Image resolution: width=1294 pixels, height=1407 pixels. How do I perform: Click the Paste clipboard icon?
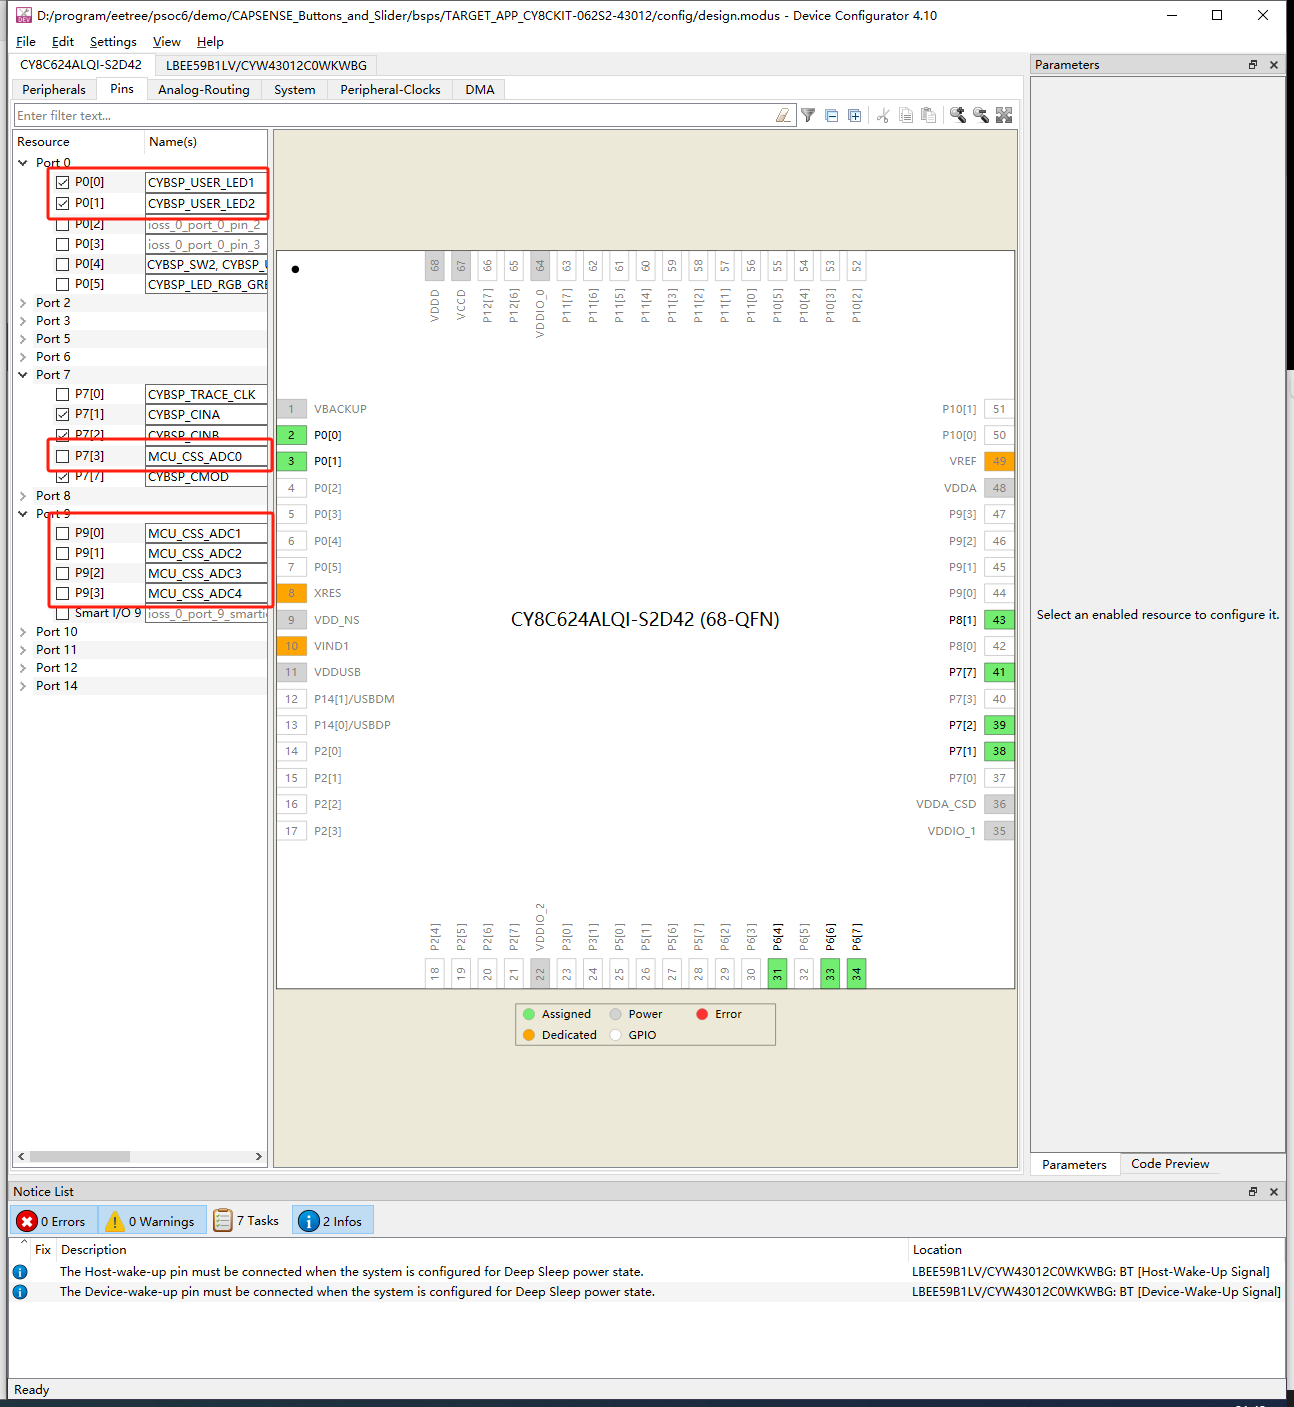pyautogui.click(x=929, y=115)
